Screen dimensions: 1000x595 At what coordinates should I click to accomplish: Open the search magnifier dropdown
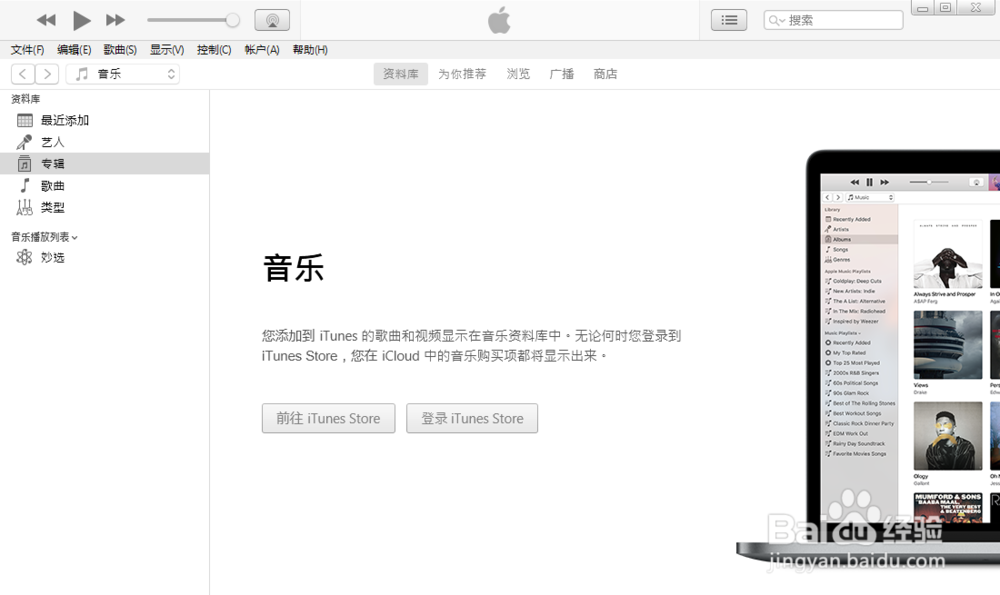coord(776,20)
